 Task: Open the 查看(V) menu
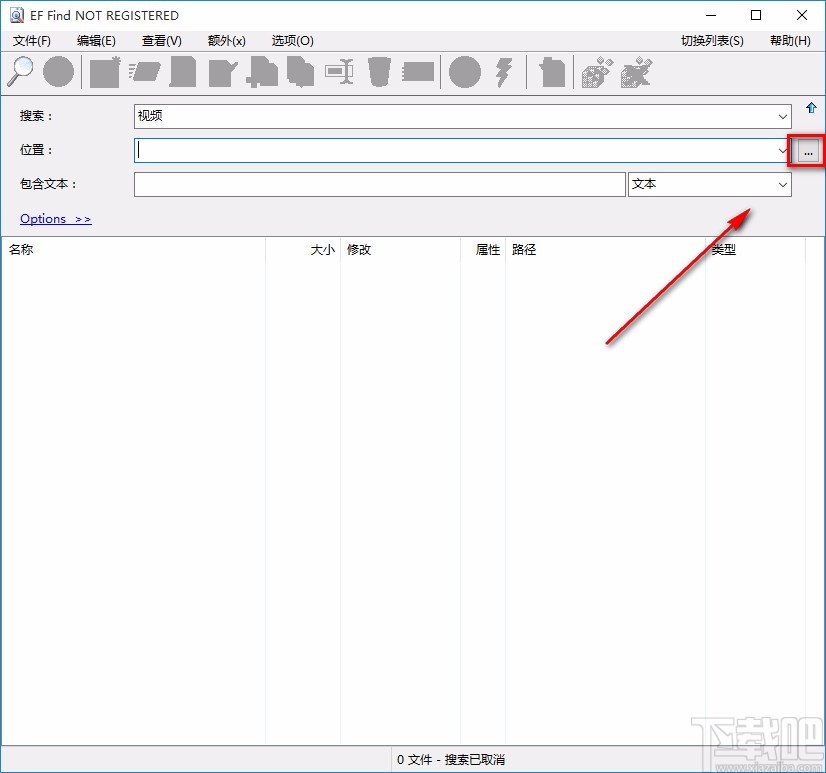click(x=162, y=41)
